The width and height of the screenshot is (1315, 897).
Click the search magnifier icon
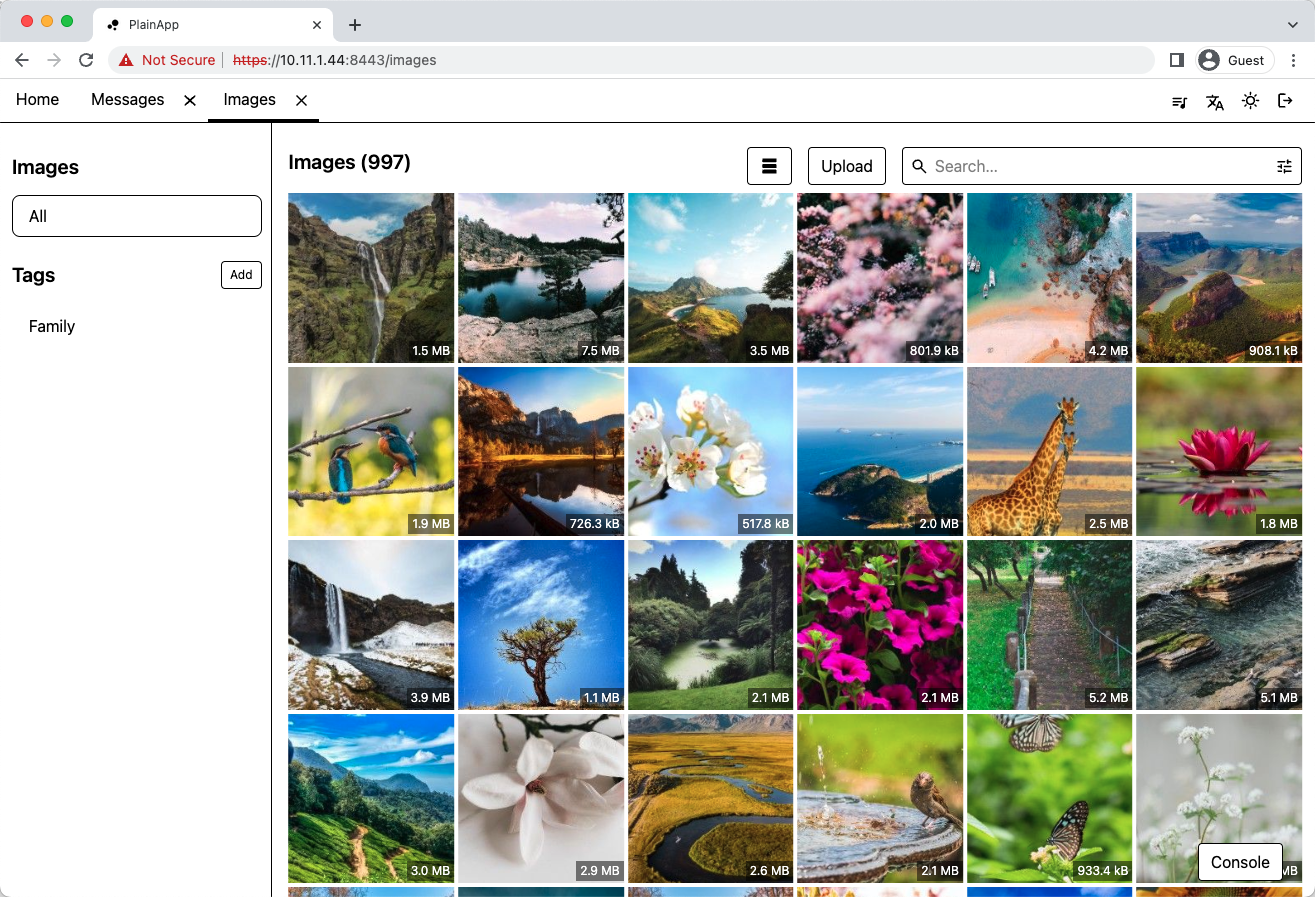tap(919, 166)
